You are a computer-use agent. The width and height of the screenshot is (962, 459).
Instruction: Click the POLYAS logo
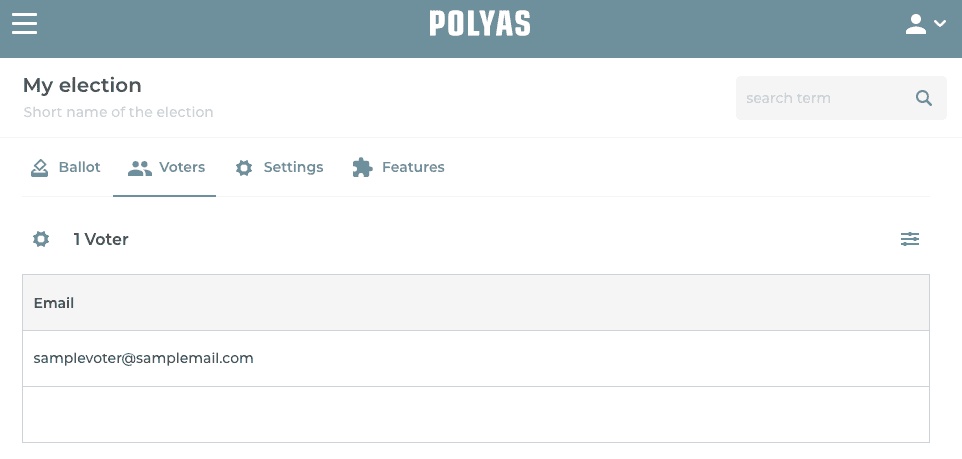(x=480, y=24)
